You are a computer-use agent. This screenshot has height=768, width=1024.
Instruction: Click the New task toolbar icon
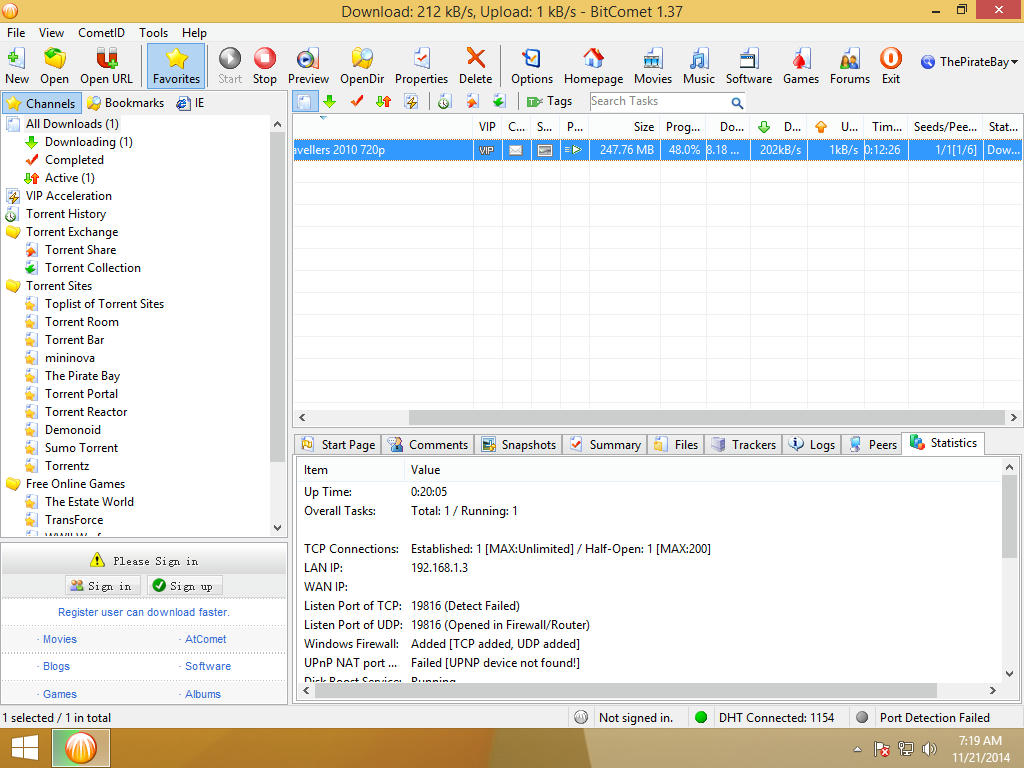(17, 66)
